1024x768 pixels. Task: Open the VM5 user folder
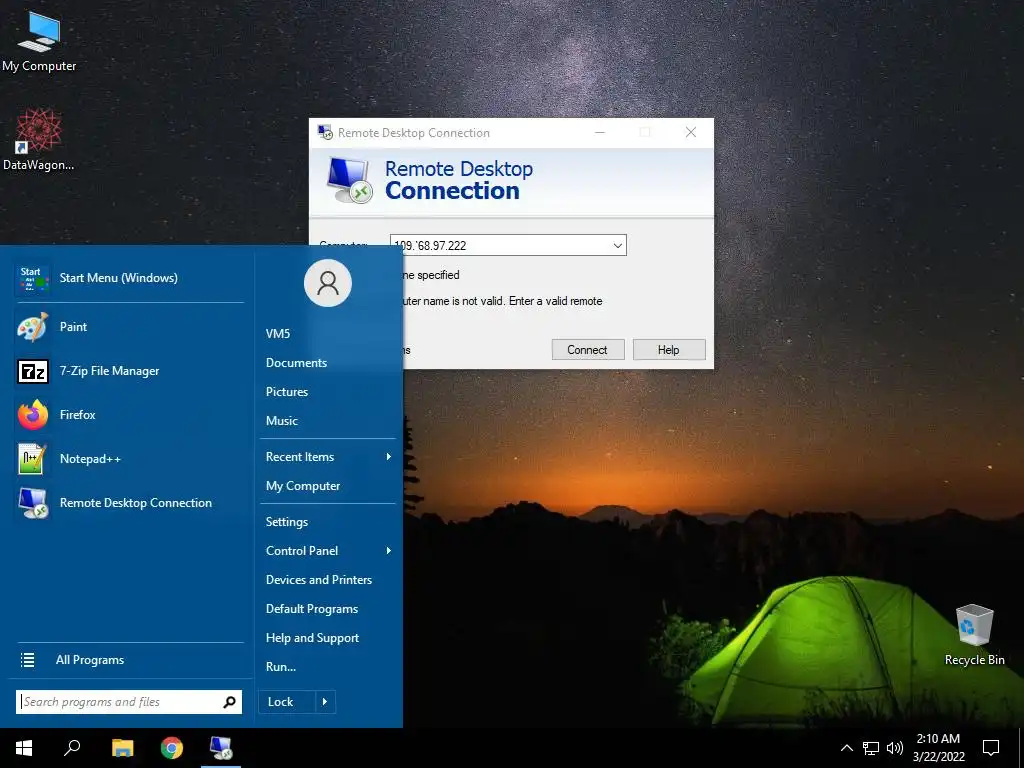(278, 334)
